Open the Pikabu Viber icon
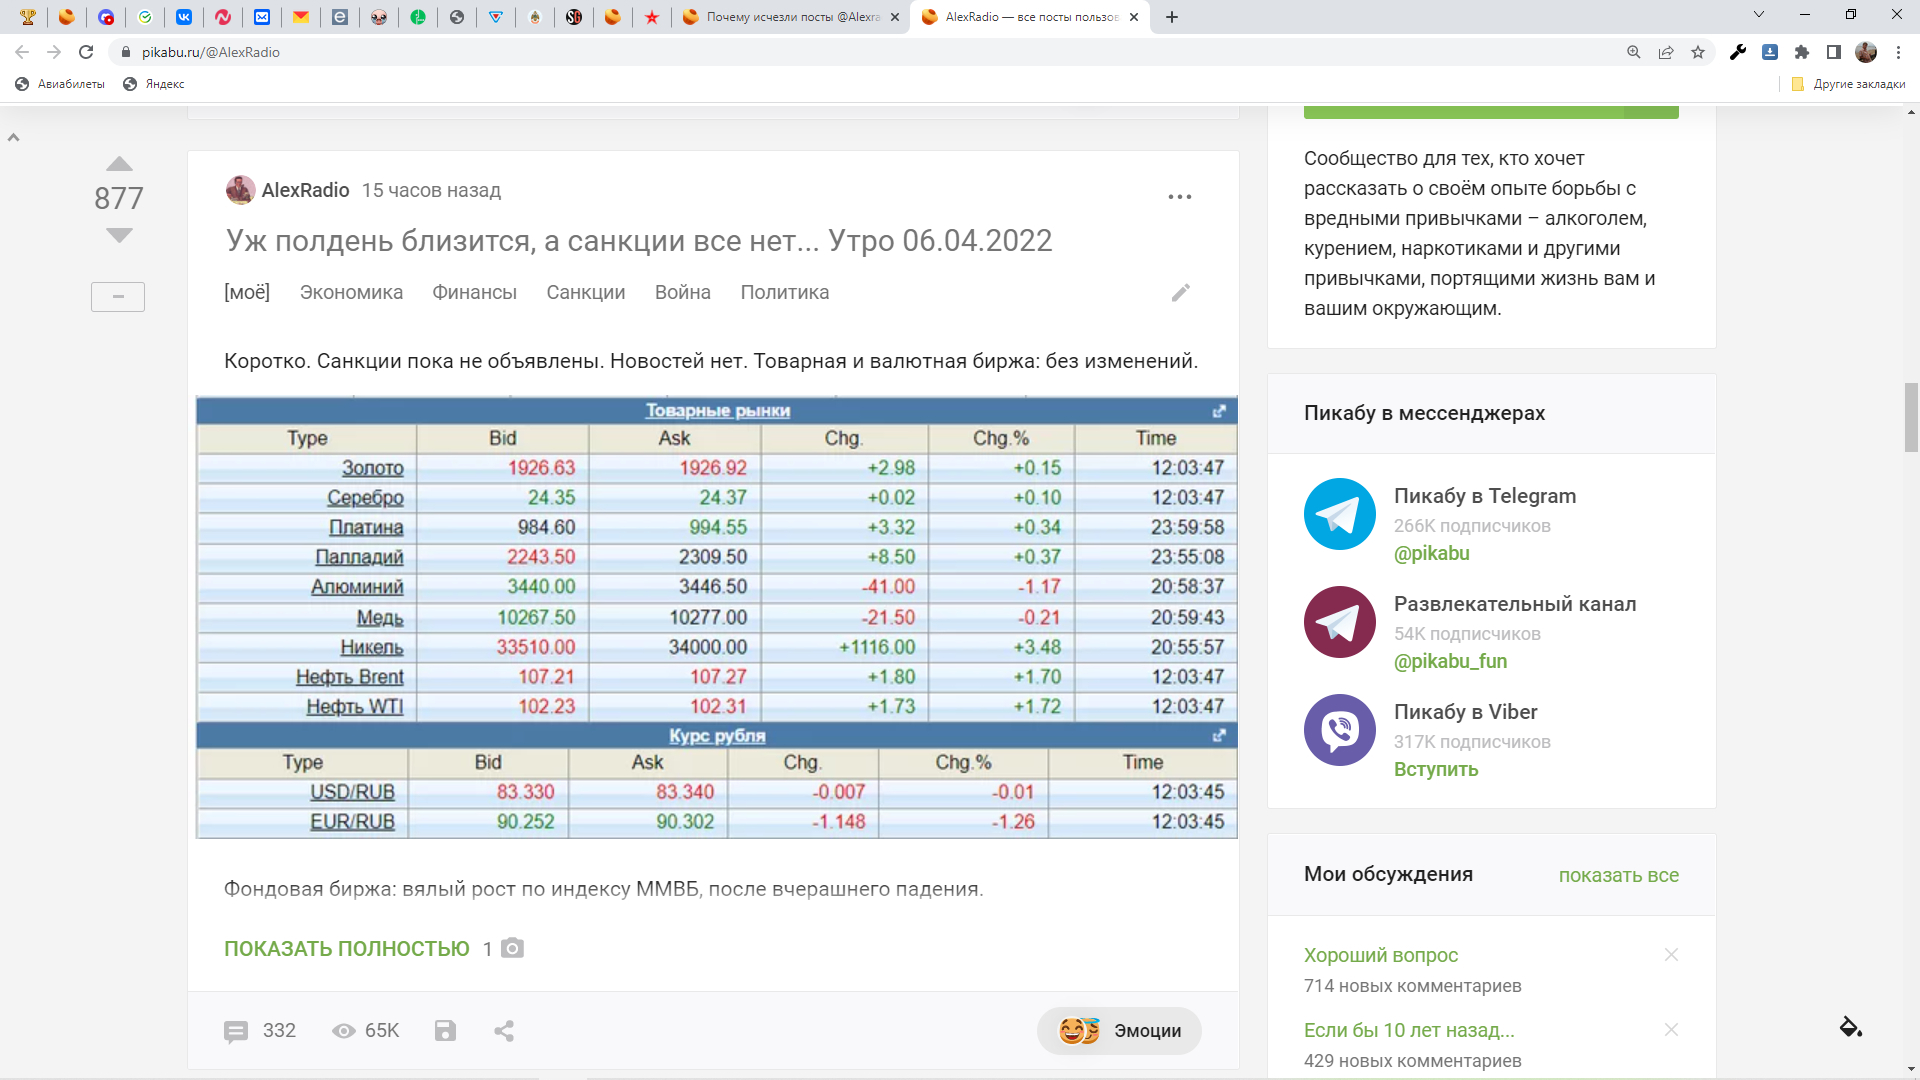Viewport: 1920px width, 1080px height. click(1340, 730)
